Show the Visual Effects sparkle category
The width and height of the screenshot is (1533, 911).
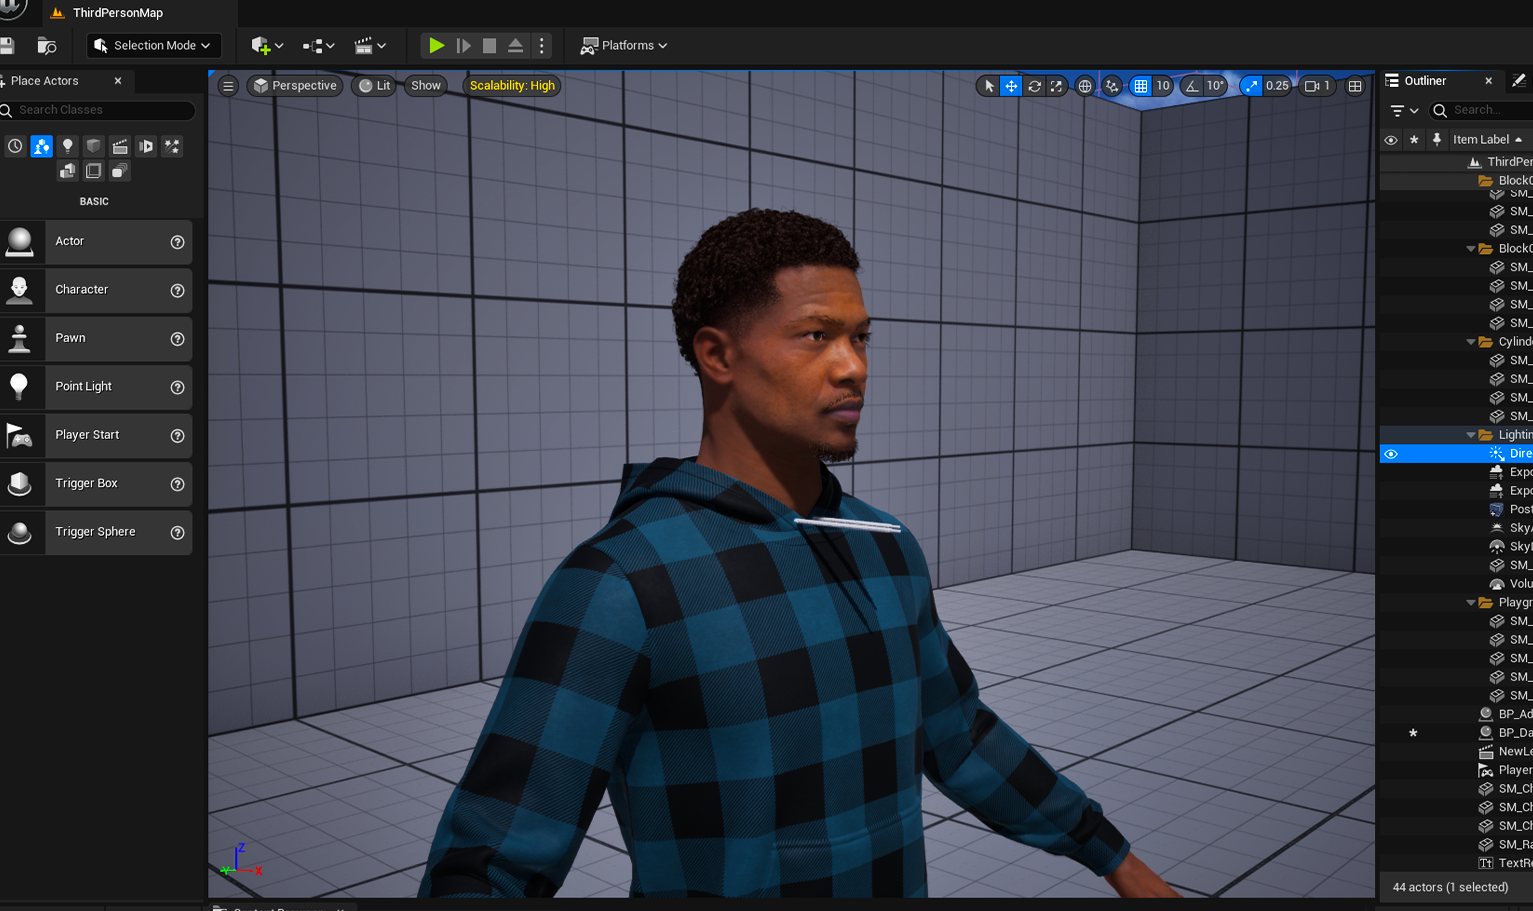click(172, 146)
